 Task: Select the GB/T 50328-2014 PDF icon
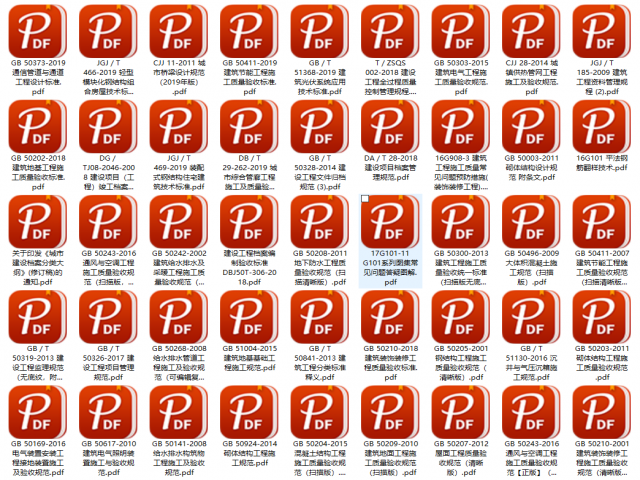(x=320, y=127)
